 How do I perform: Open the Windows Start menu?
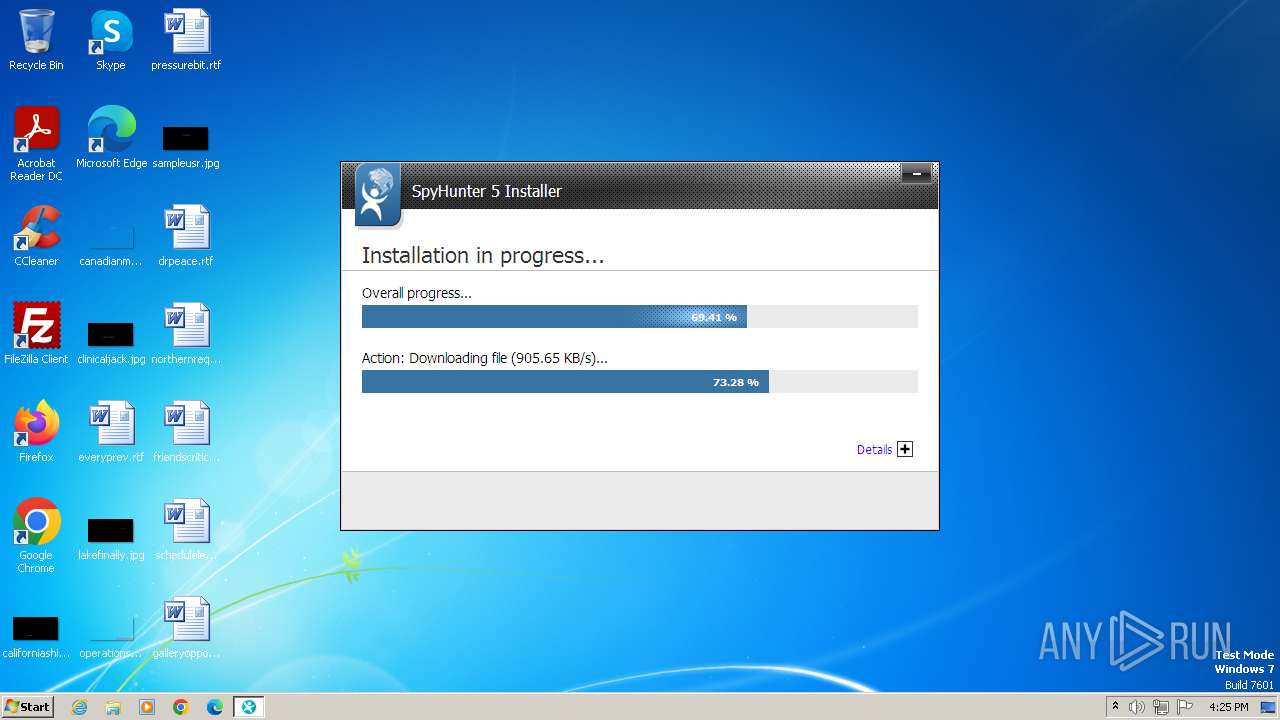click(x=27, y=706)
